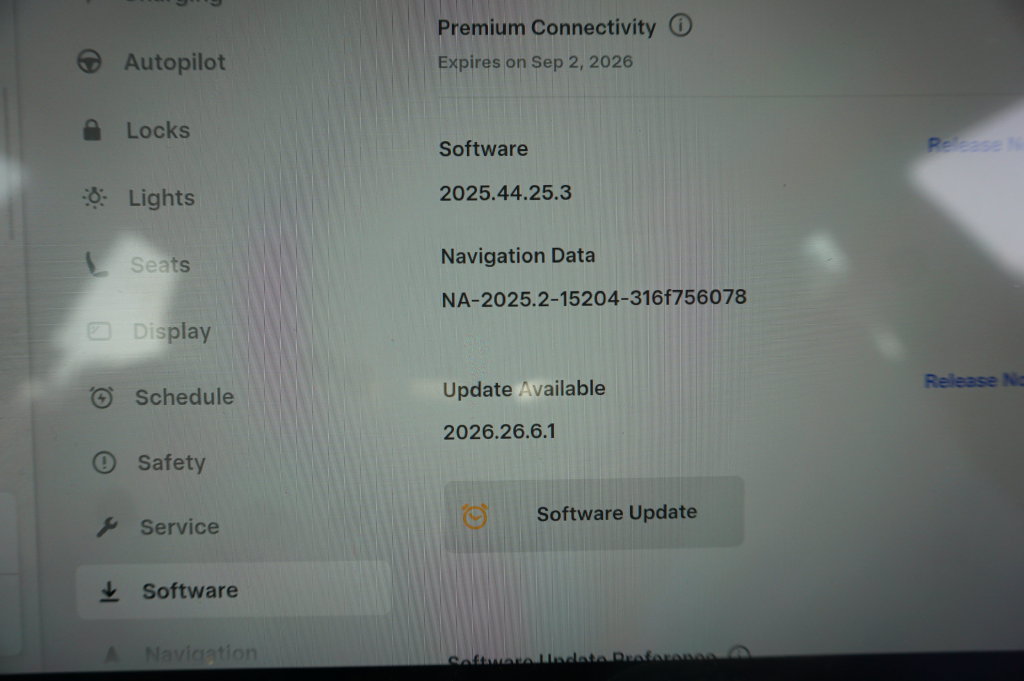Screen dimensions: 1024x681
Task: Click the 'Expires on Sep 2, 2026' text
Action: coord(535,62)
